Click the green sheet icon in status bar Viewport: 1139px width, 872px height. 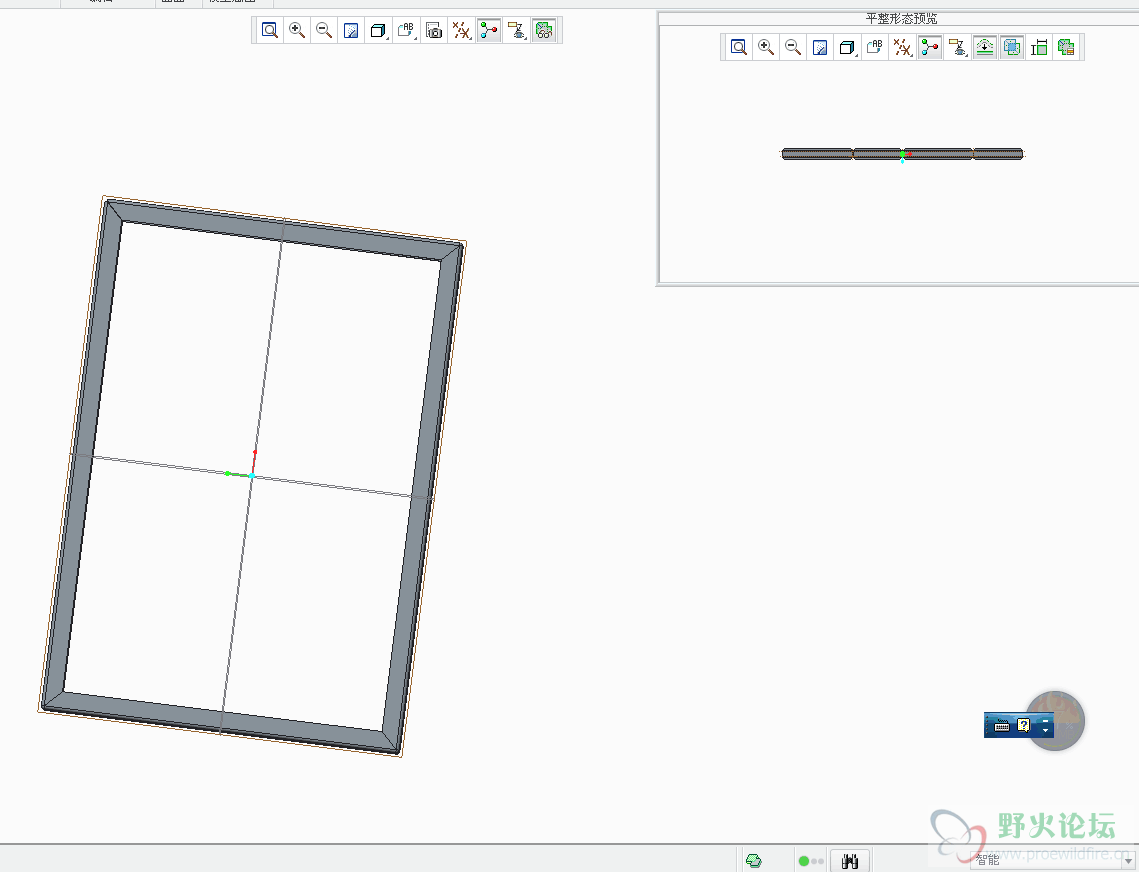point(754,861)
